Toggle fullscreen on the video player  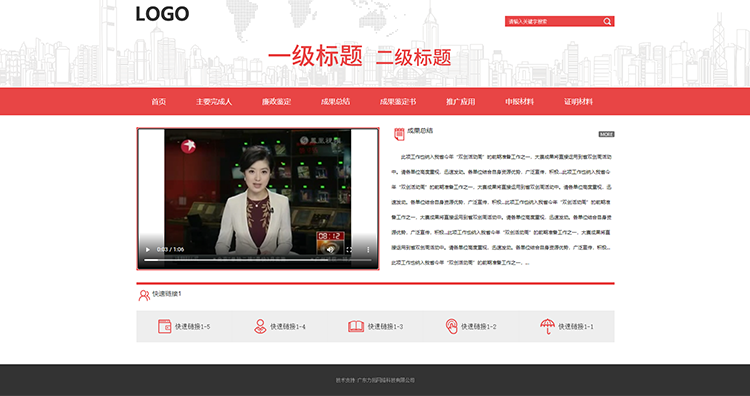[x=349, y=249]
